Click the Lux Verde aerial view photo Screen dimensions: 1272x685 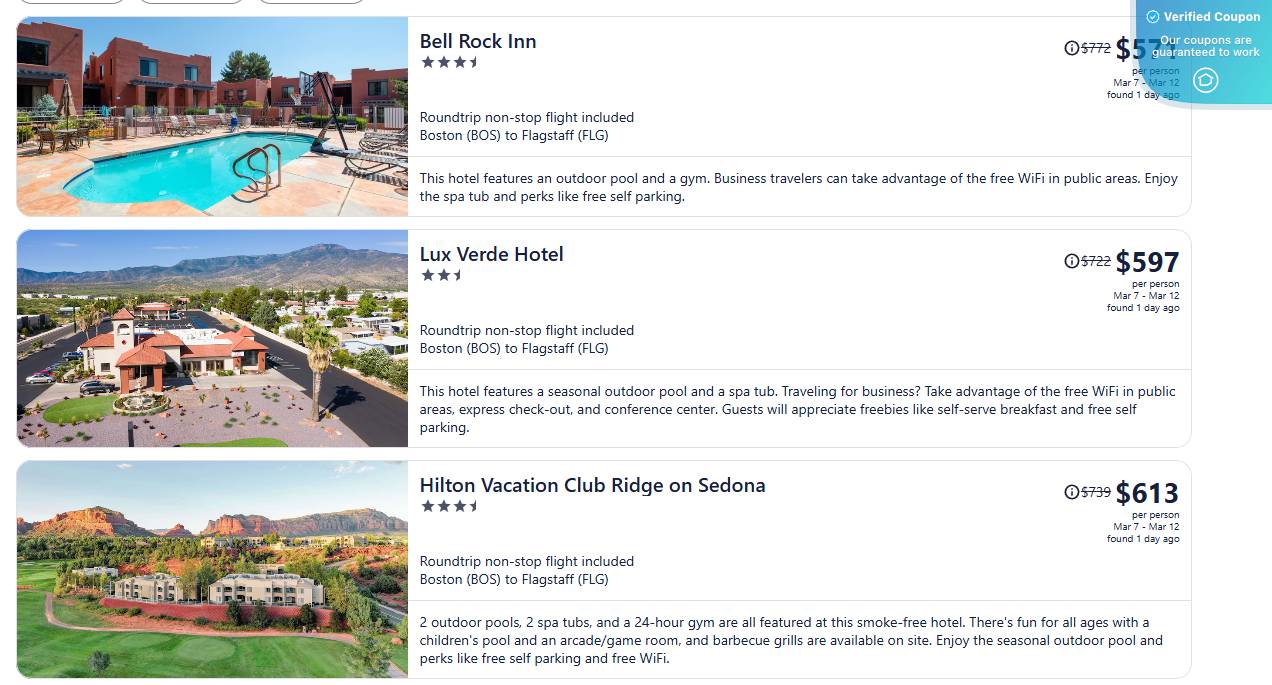212,338
